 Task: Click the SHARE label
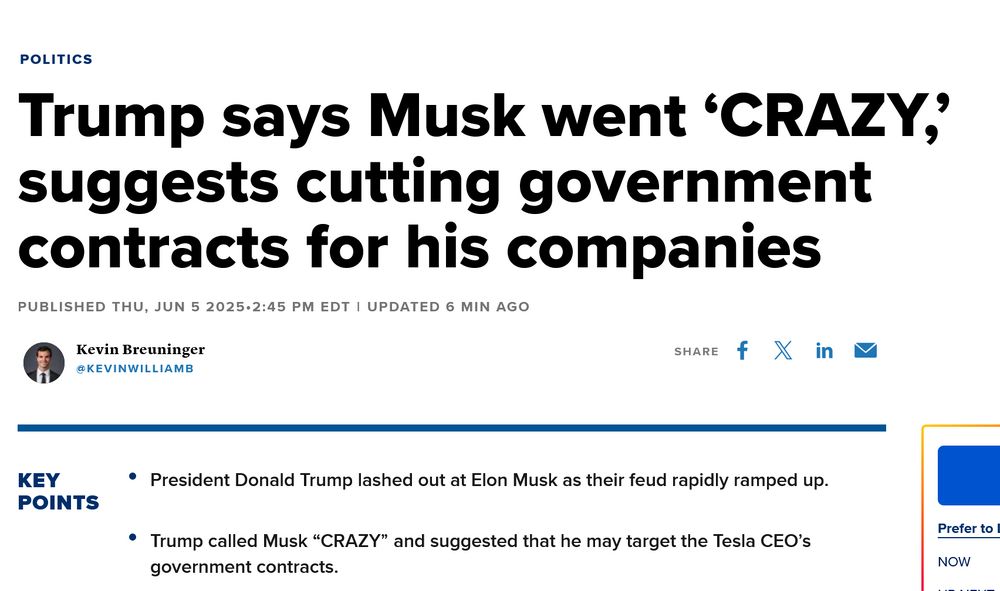pyautogui.click(x=696, y=351)
